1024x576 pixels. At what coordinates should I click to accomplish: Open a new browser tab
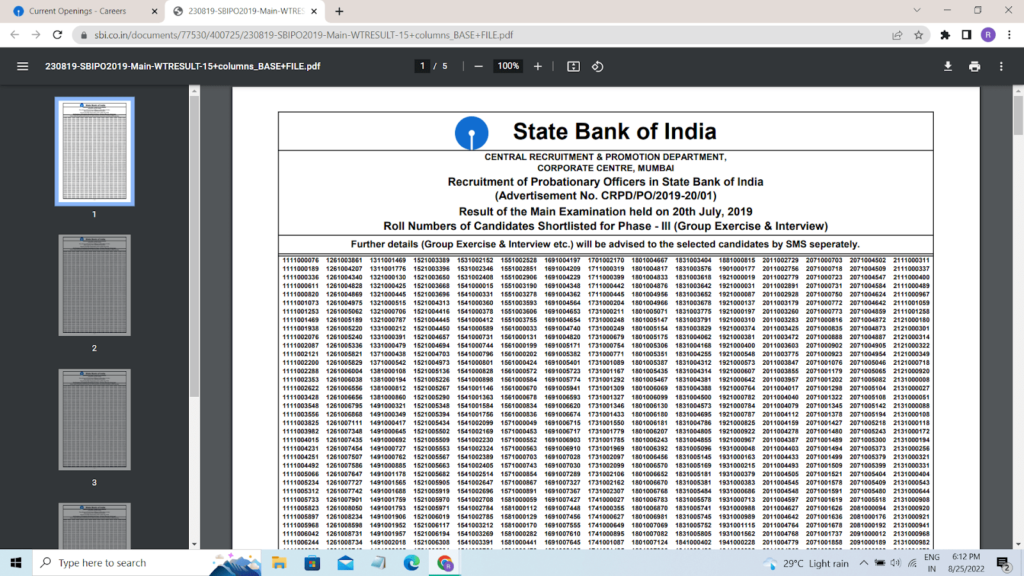(339, 11)
